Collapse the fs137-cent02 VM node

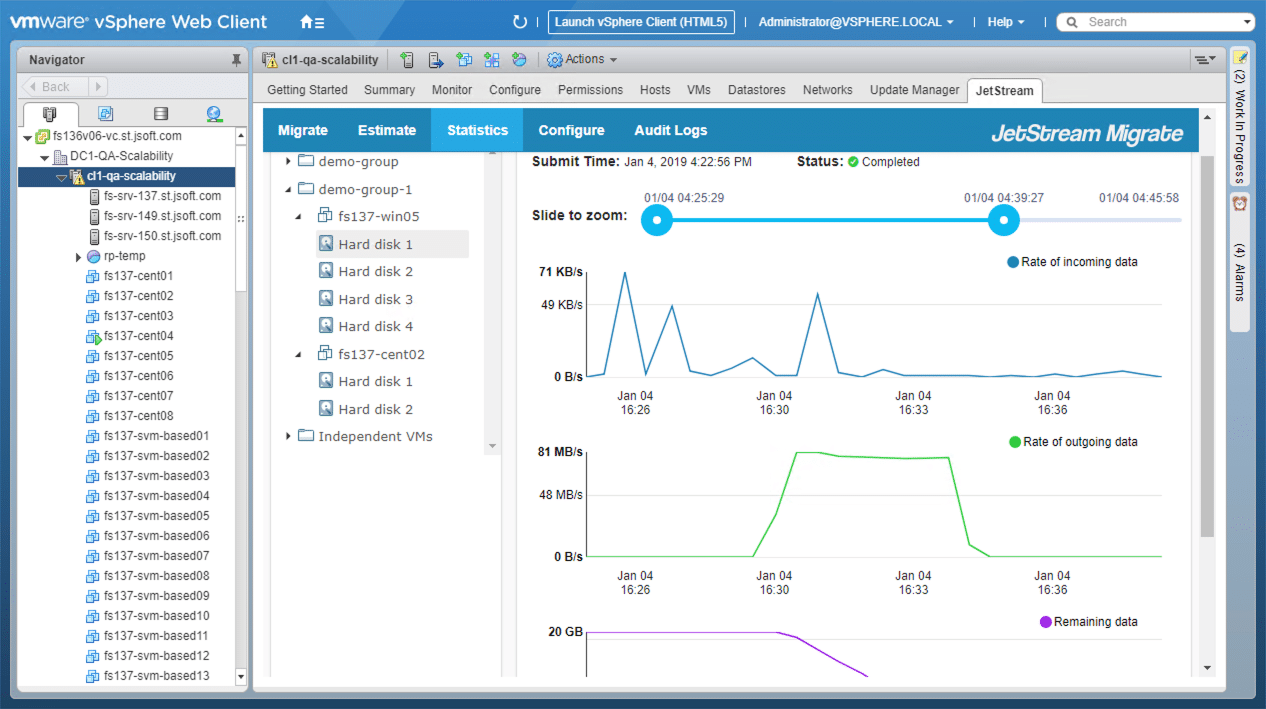coord(298,354)
